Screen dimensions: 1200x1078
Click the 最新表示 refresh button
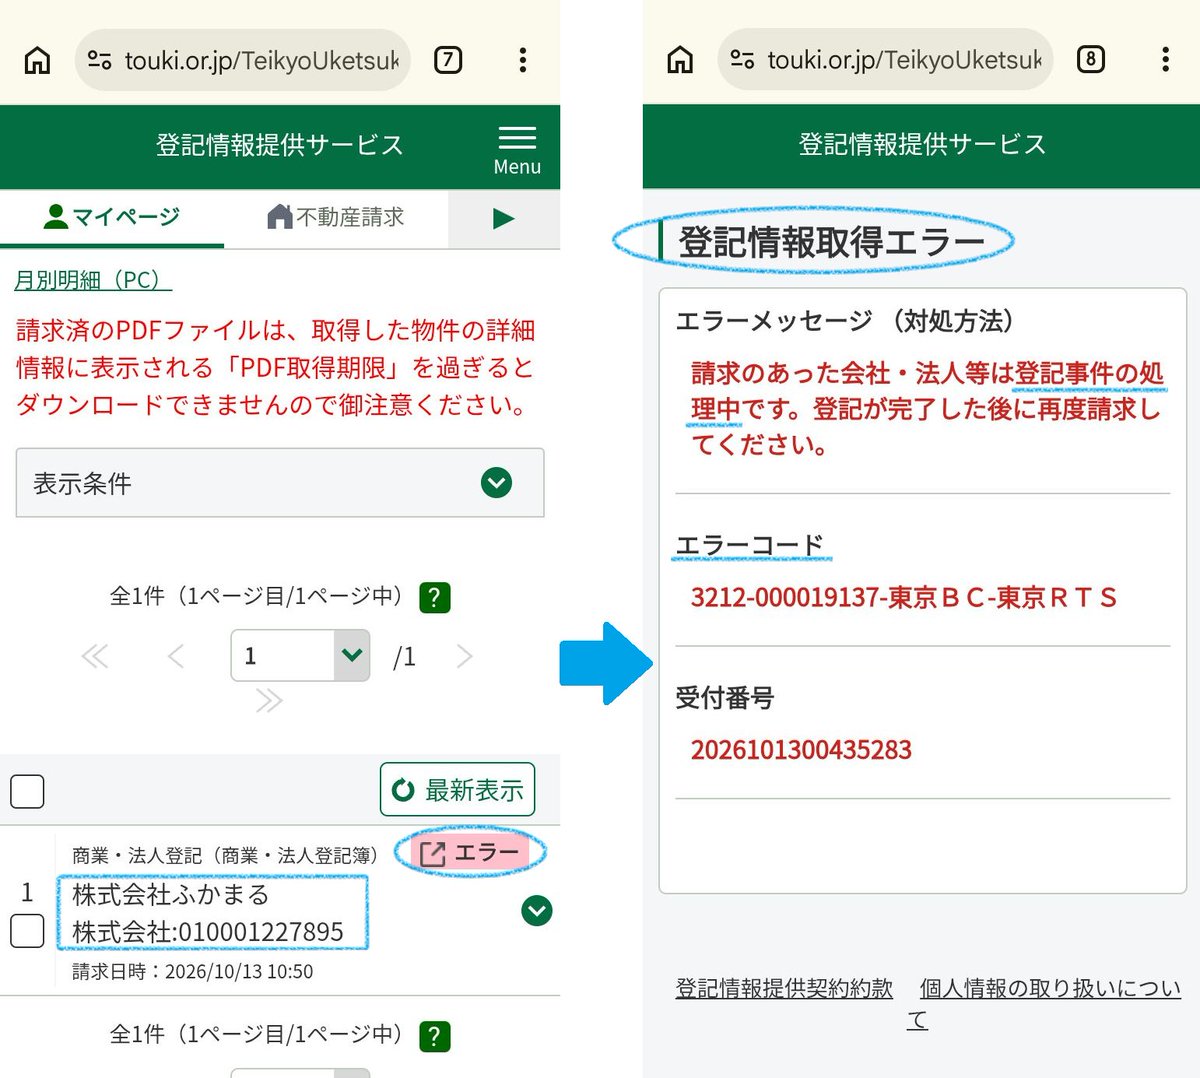click(457, 790)
